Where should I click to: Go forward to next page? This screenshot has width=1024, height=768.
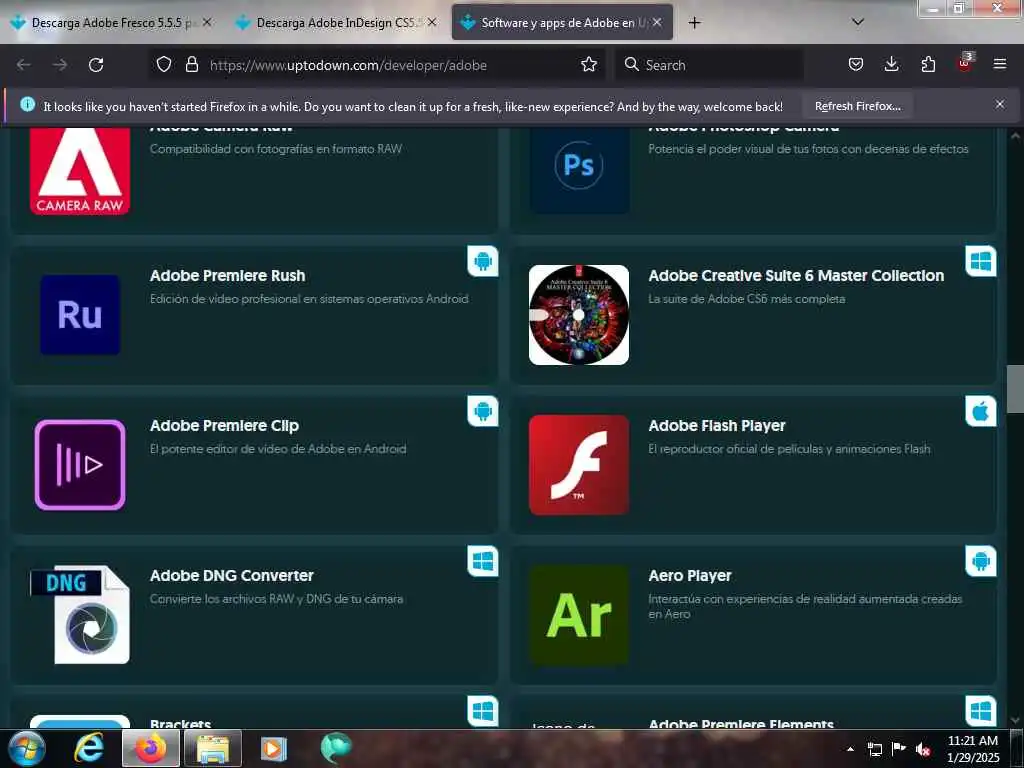(x=60, y=65)
